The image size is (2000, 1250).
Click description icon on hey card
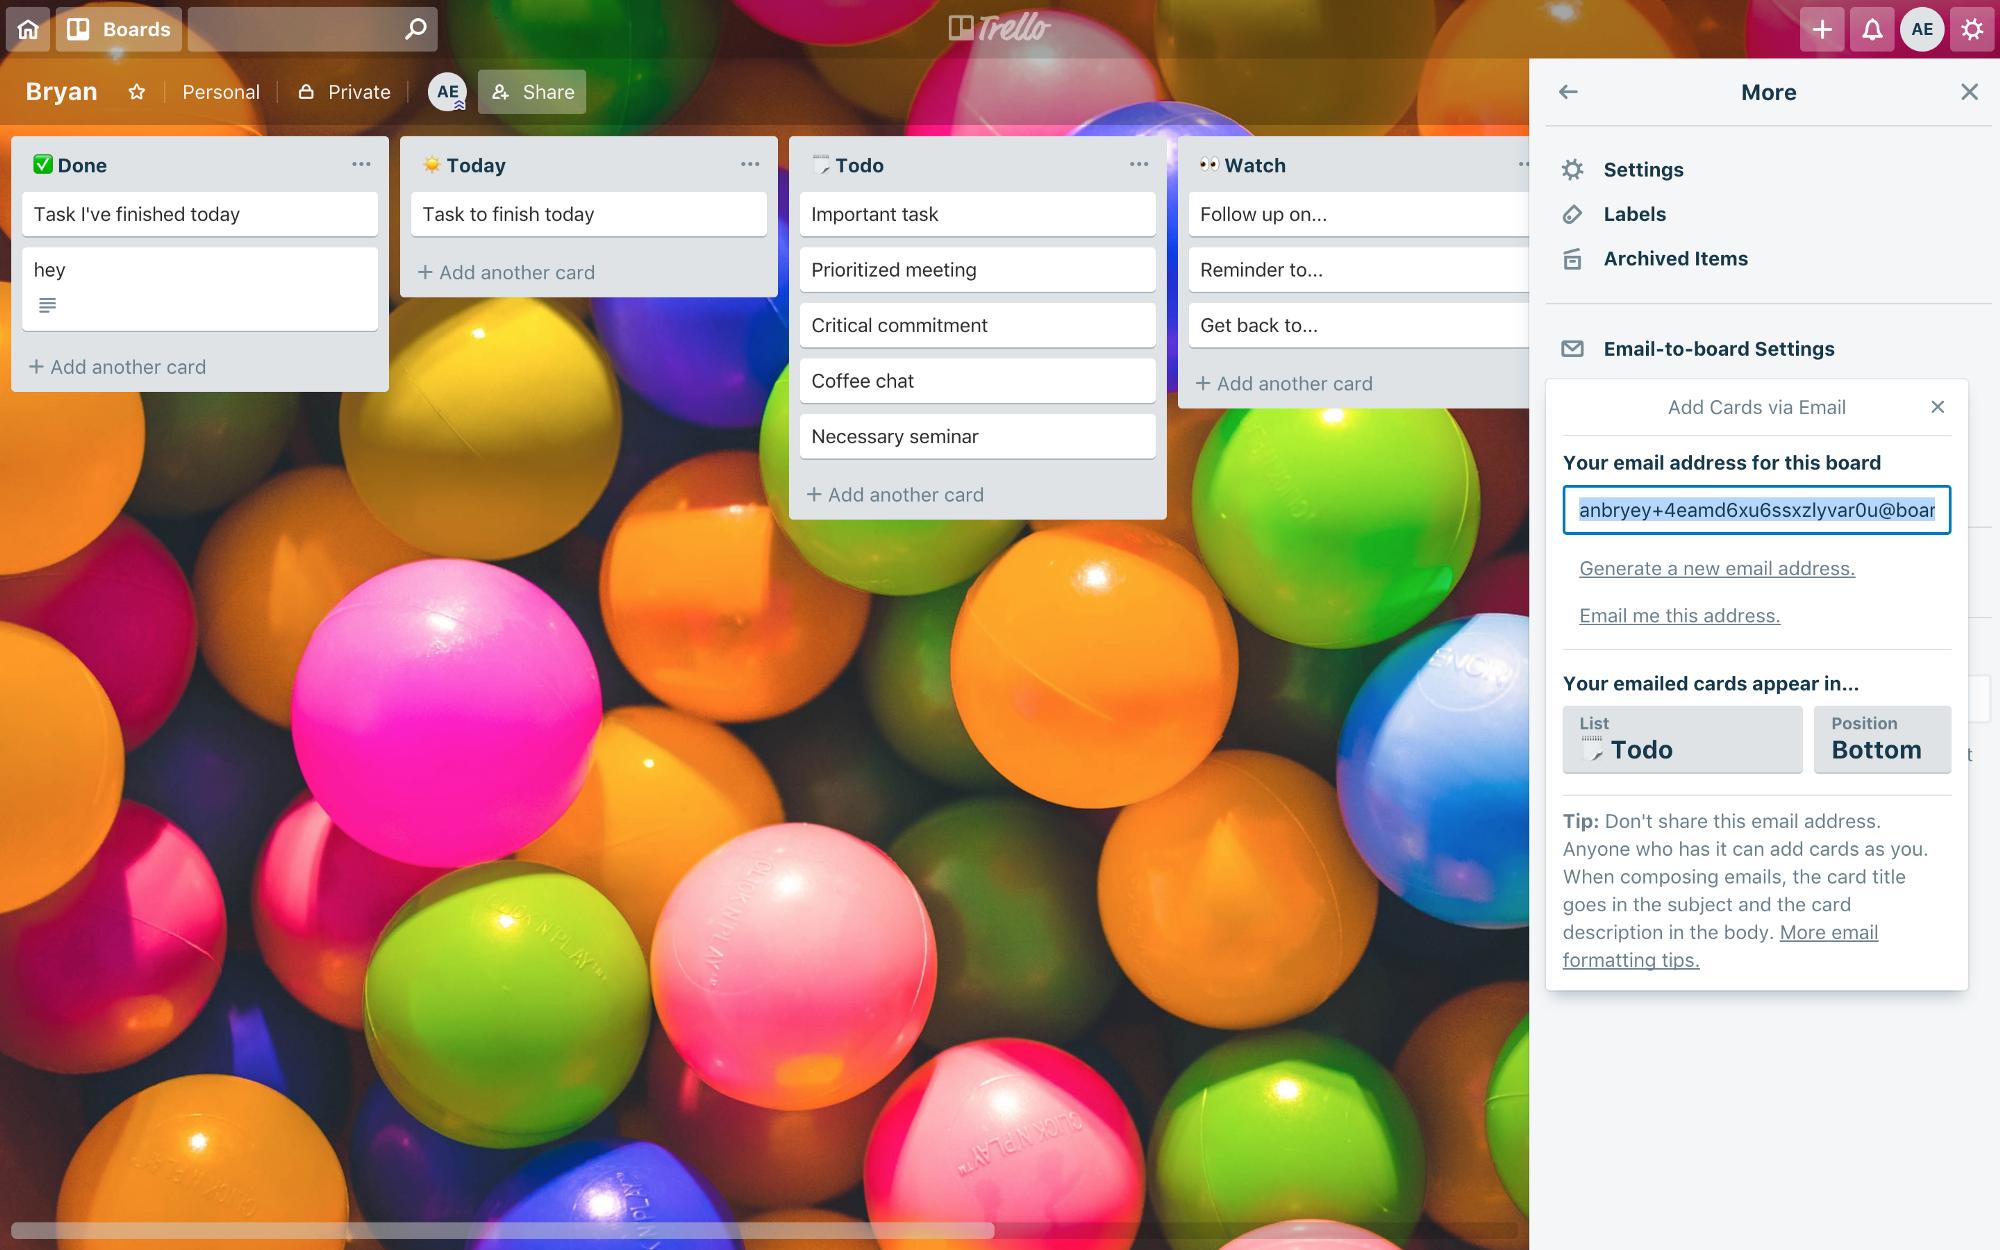(x=47, y=305)
